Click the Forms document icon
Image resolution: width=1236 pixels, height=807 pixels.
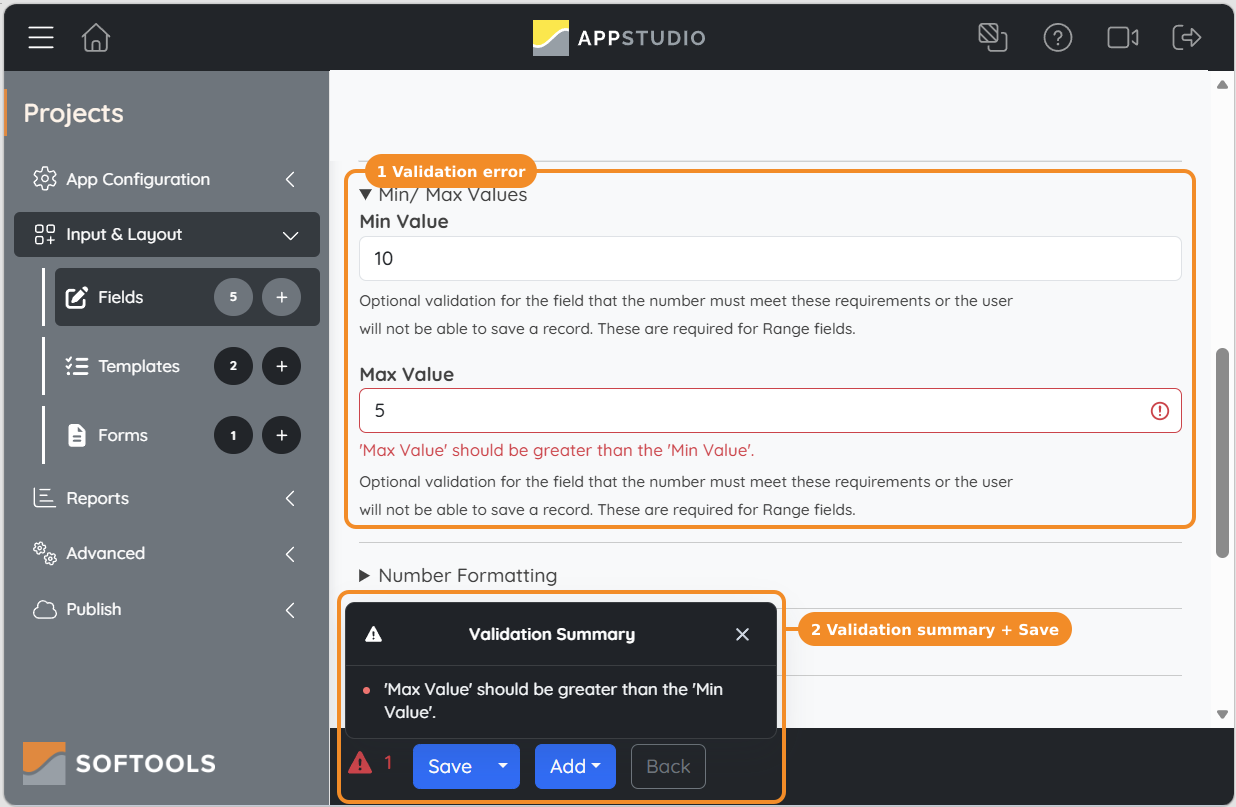[x=77, y=435]
